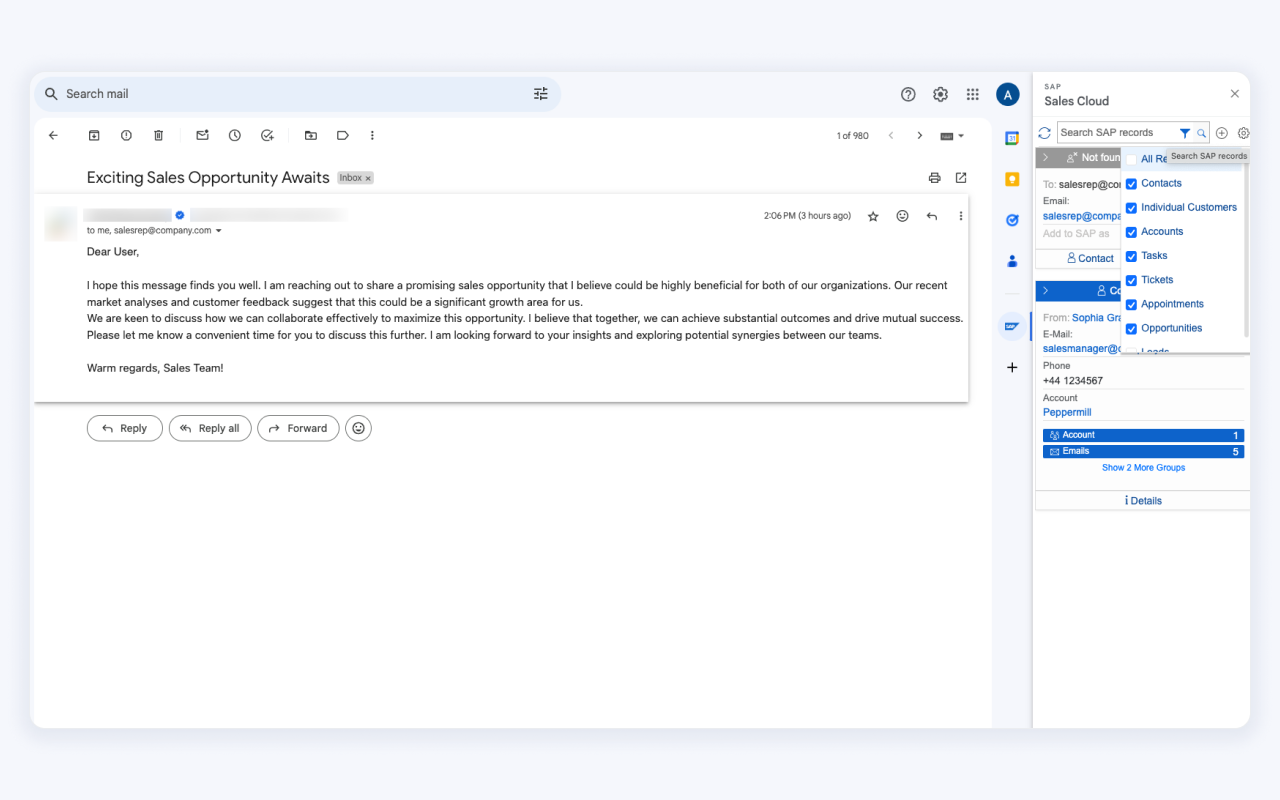
Task: Collapse the Contact section chevron
Action: pos(1047,290)
